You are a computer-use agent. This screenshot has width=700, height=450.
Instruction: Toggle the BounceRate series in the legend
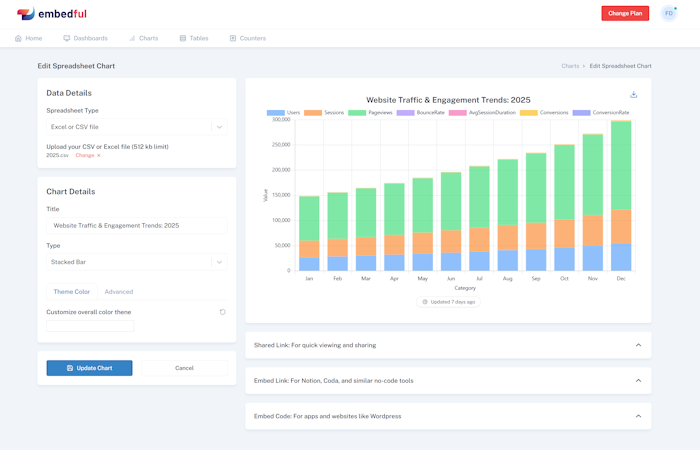(421, 112)
